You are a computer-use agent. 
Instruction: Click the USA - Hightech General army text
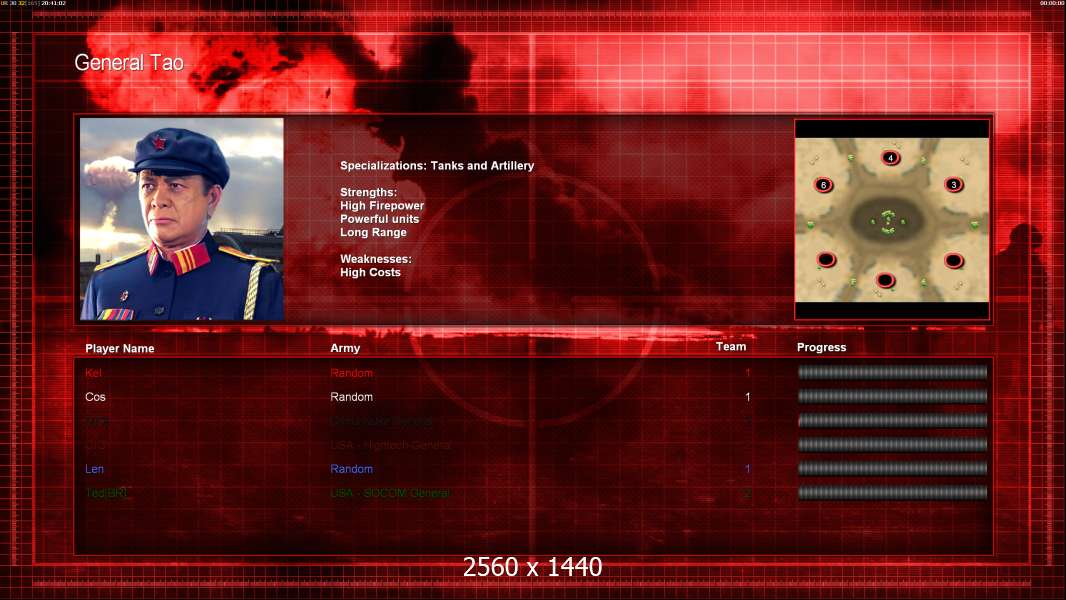390,445
